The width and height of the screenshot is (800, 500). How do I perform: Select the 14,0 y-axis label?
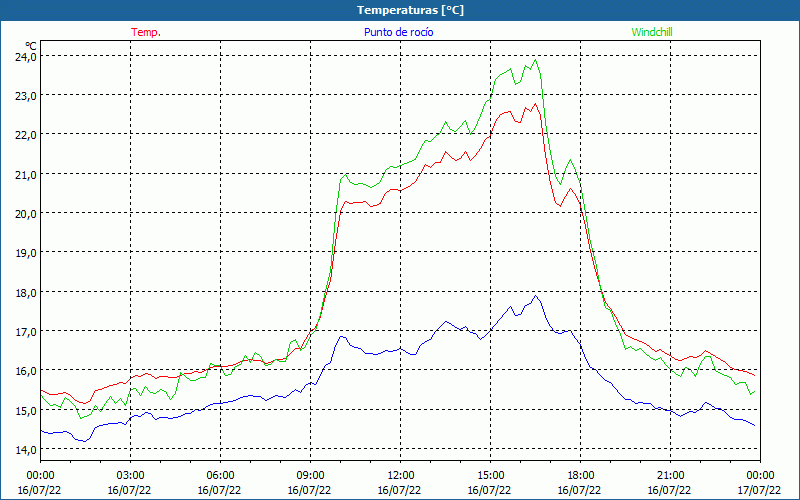coord(25,449)
